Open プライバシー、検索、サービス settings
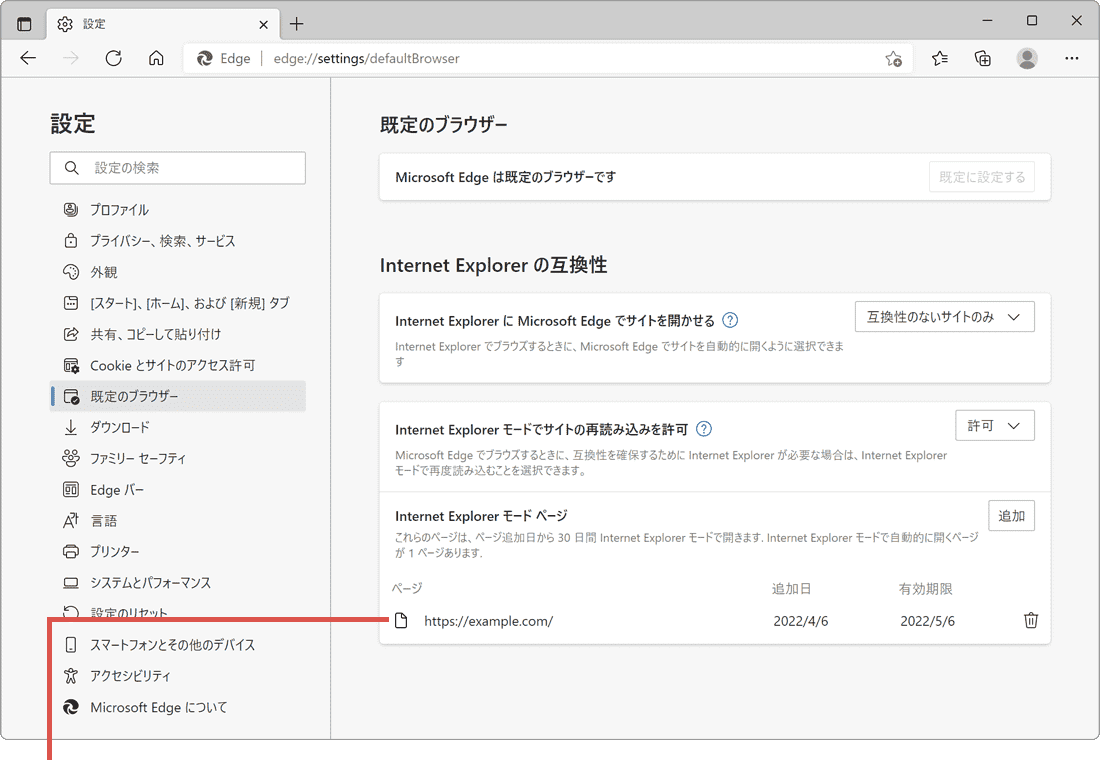 pyautogui.click(x=178, y=241)
